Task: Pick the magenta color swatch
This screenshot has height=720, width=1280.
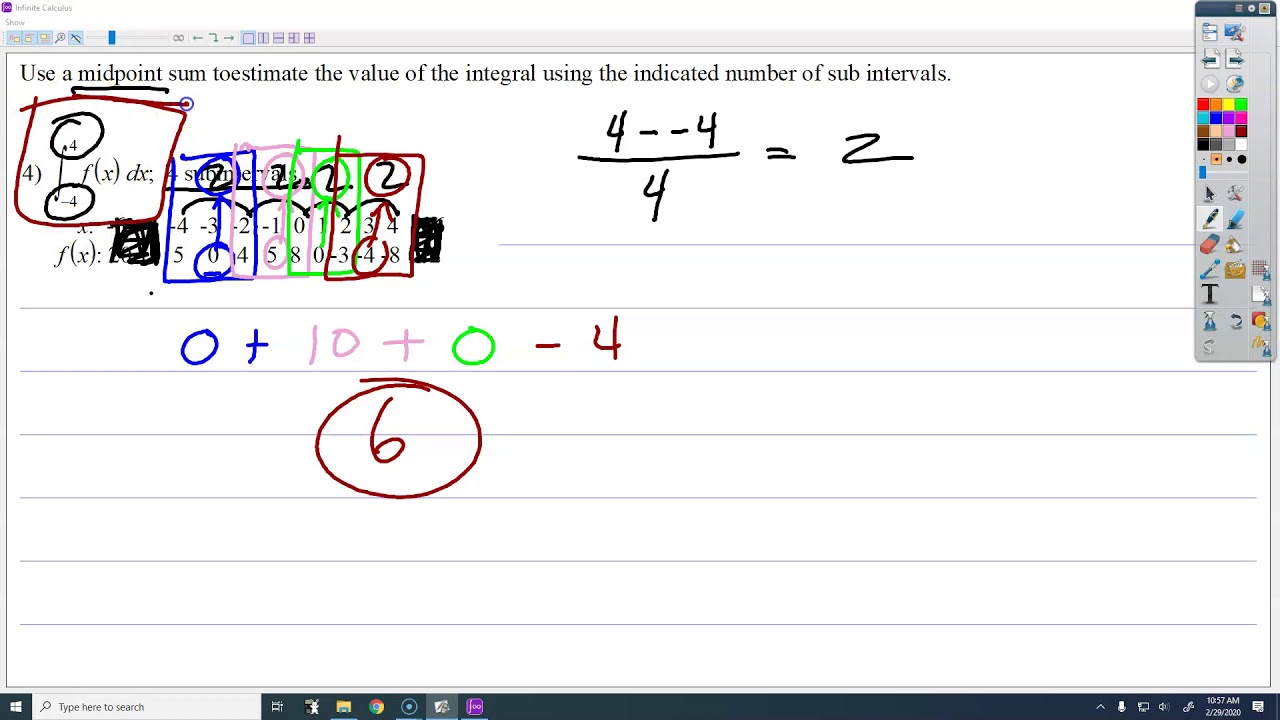Action: click(1241, 118)
